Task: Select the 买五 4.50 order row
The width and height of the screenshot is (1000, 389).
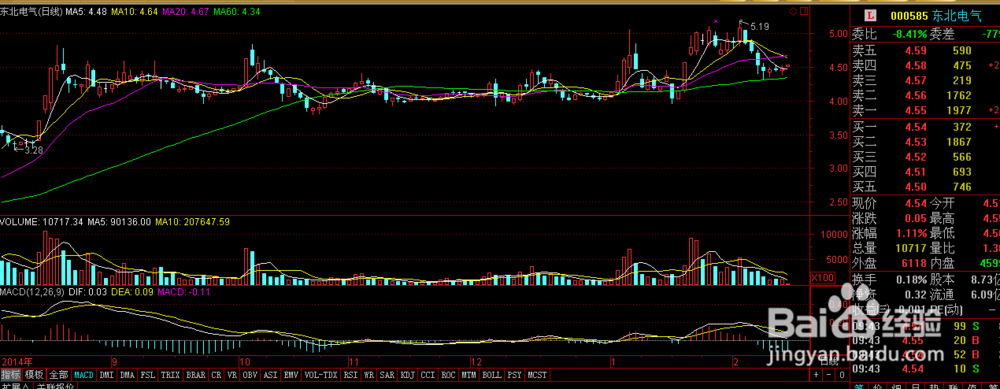Action: (x=926, y=187)
